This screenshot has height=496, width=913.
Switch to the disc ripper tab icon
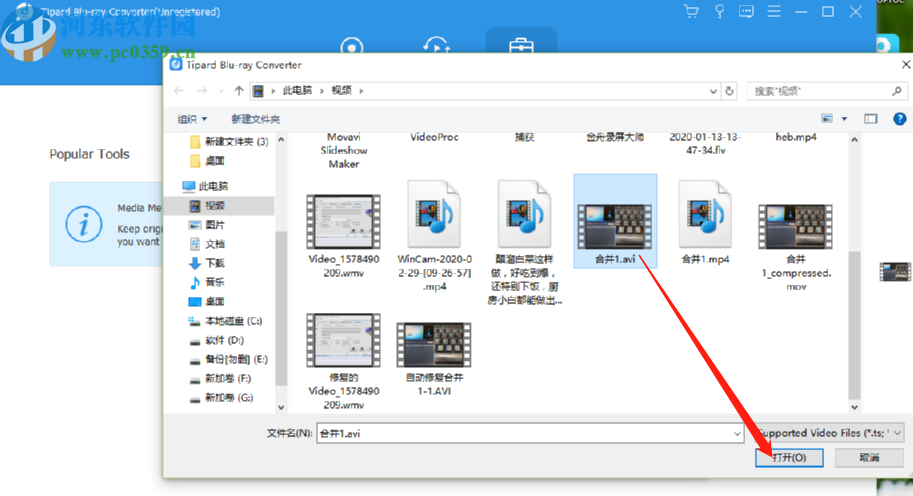[352, 45]
